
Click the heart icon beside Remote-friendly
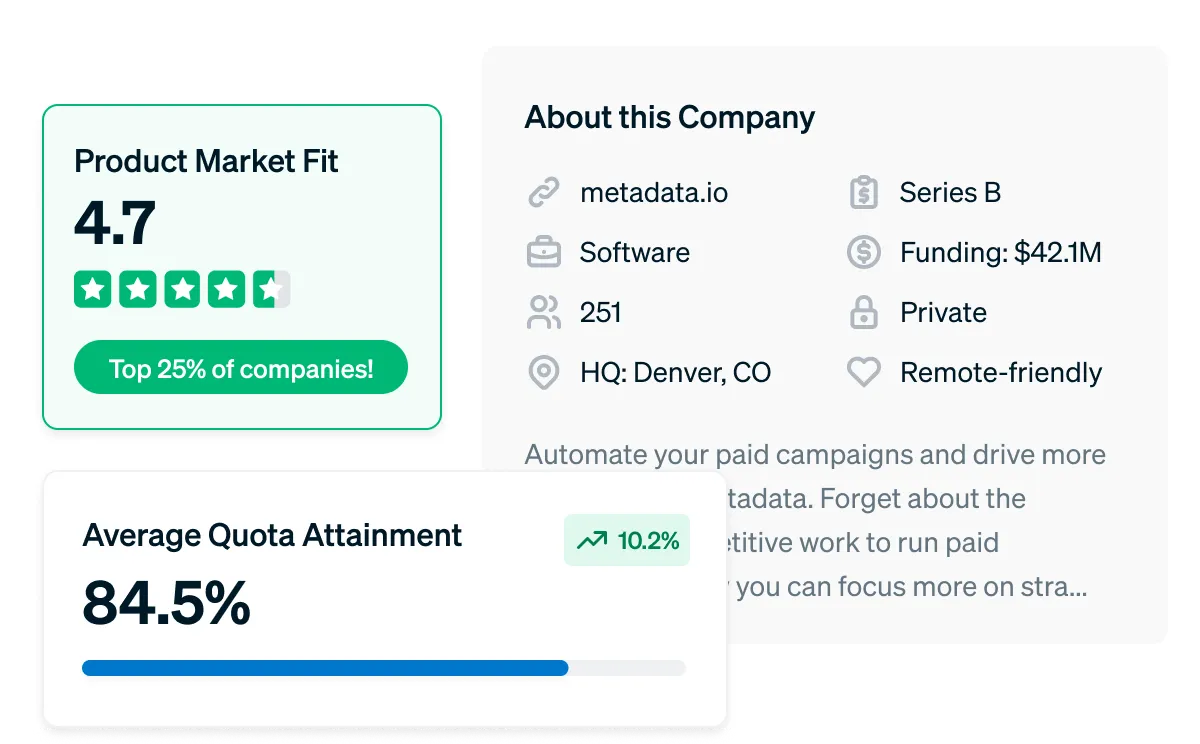point(863,373)
